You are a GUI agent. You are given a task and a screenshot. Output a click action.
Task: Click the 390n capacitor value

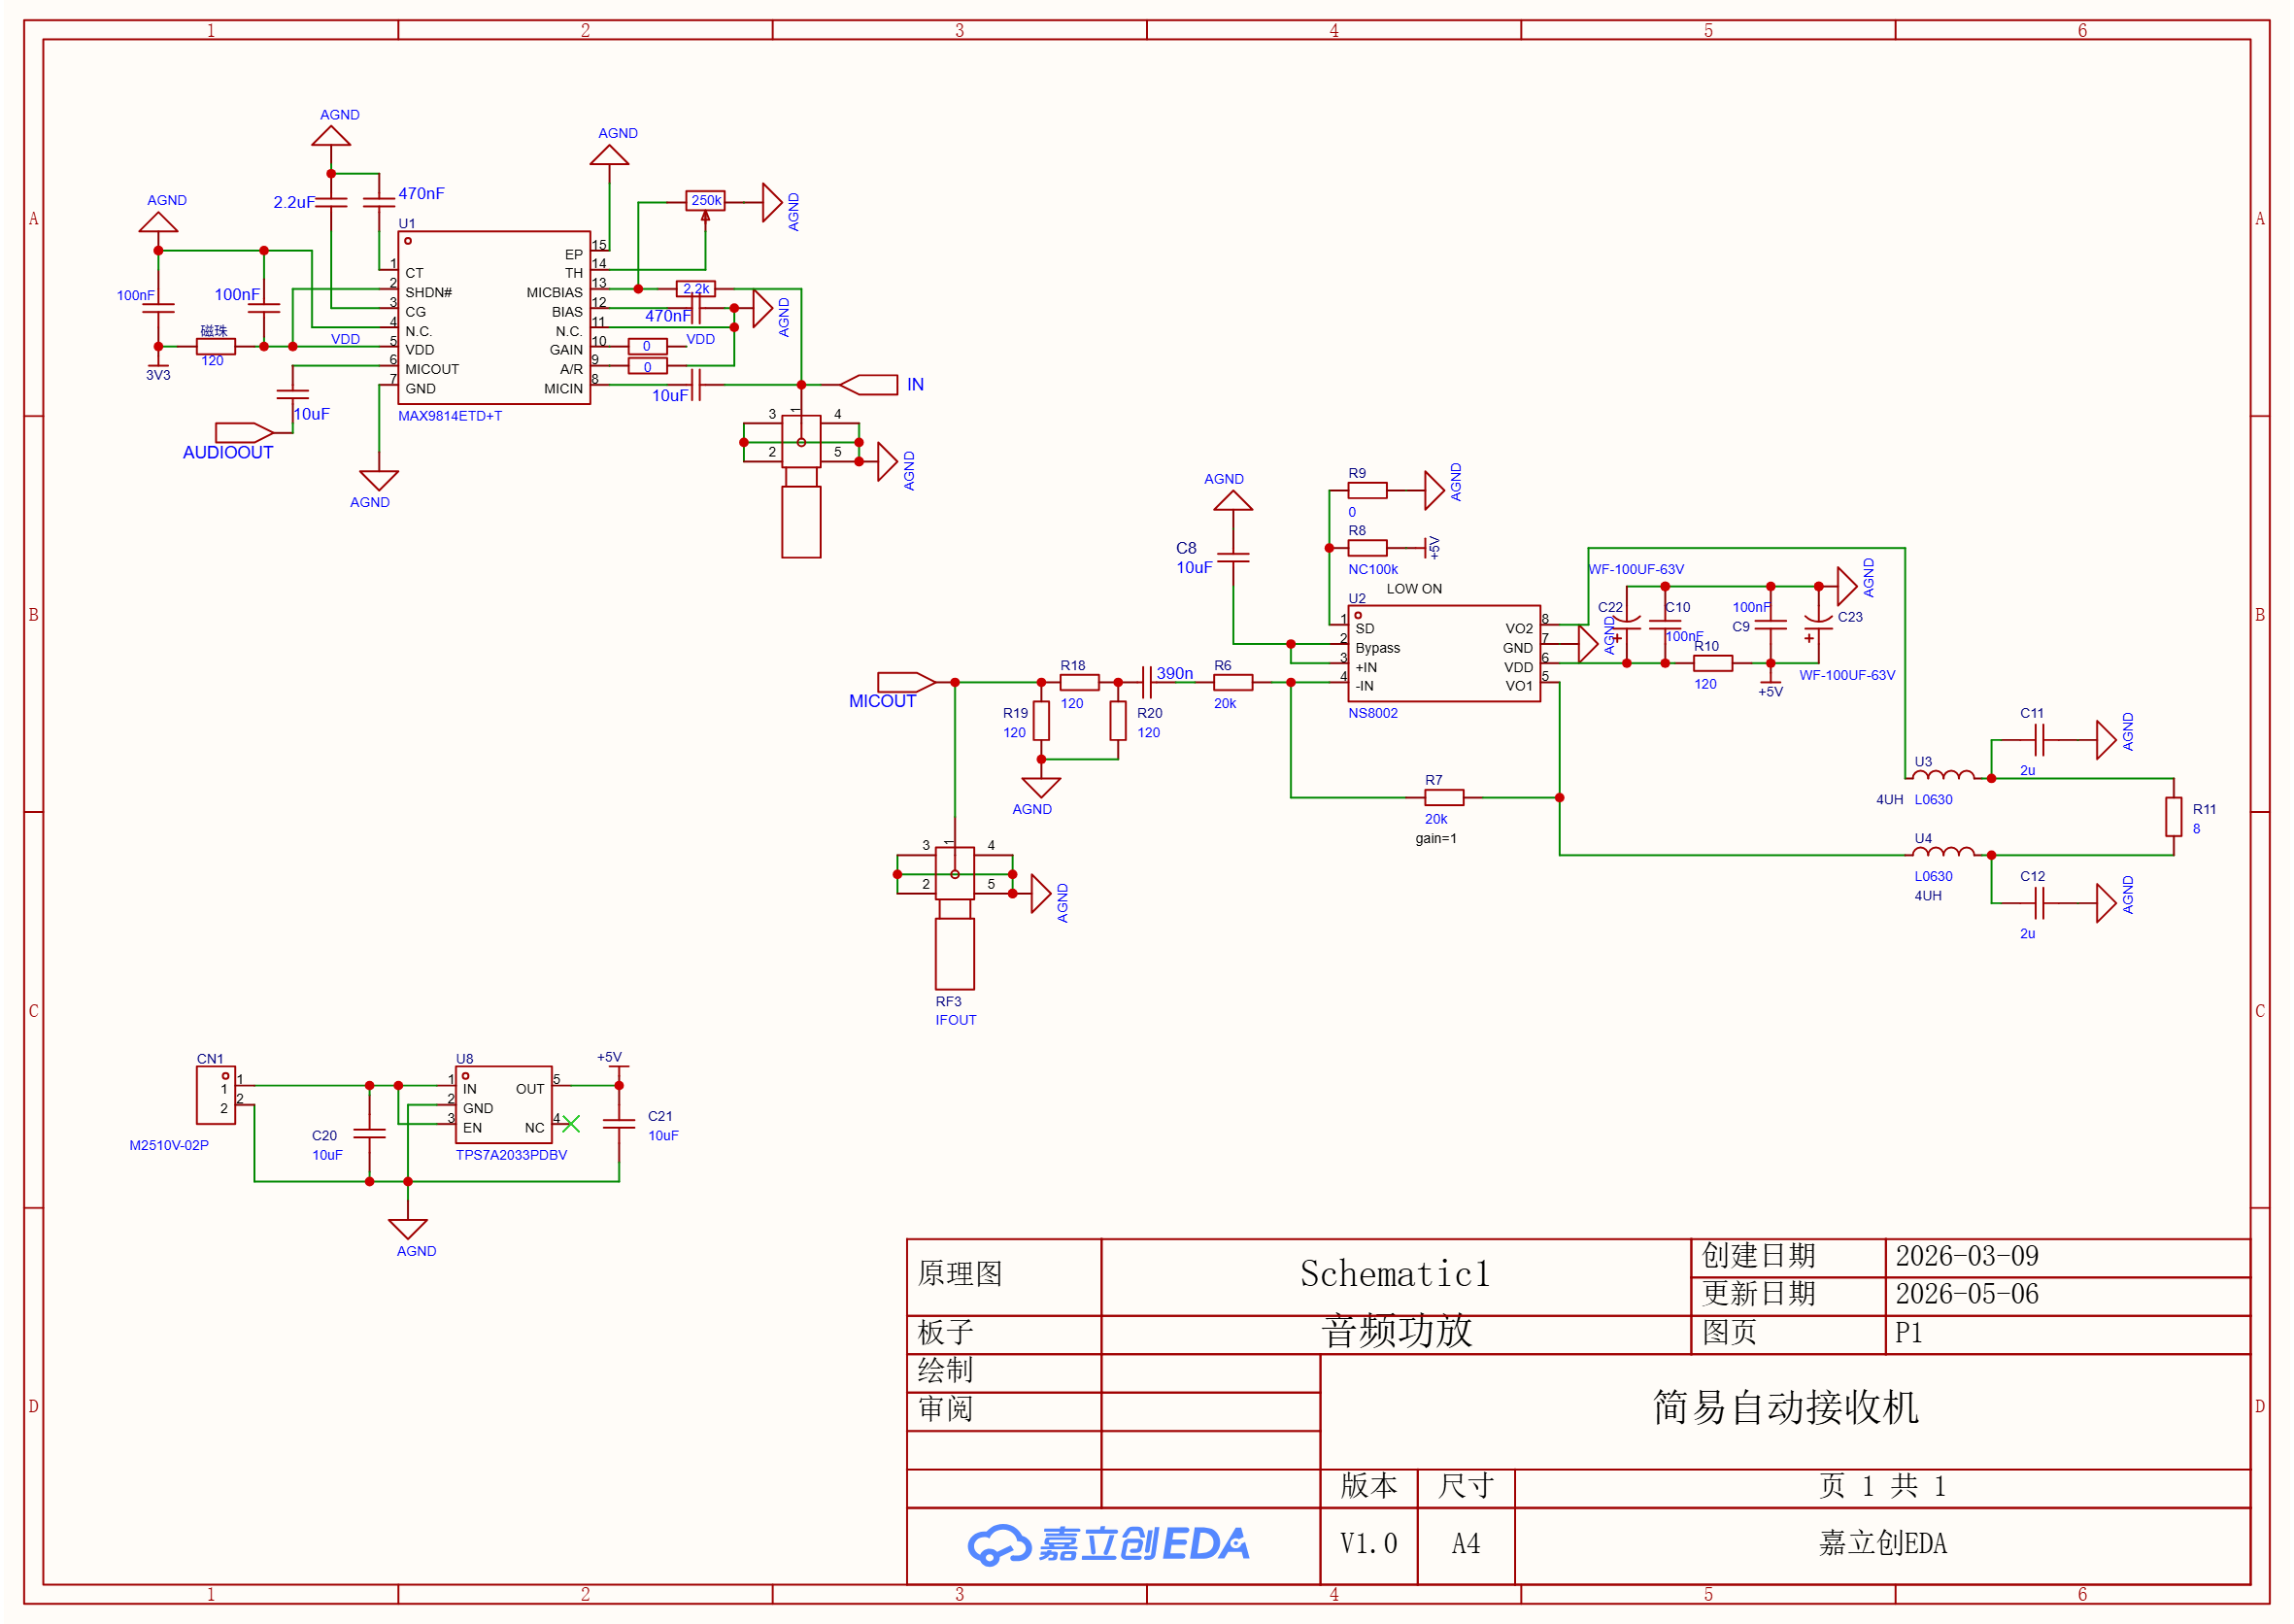[x=1175, y=673]
